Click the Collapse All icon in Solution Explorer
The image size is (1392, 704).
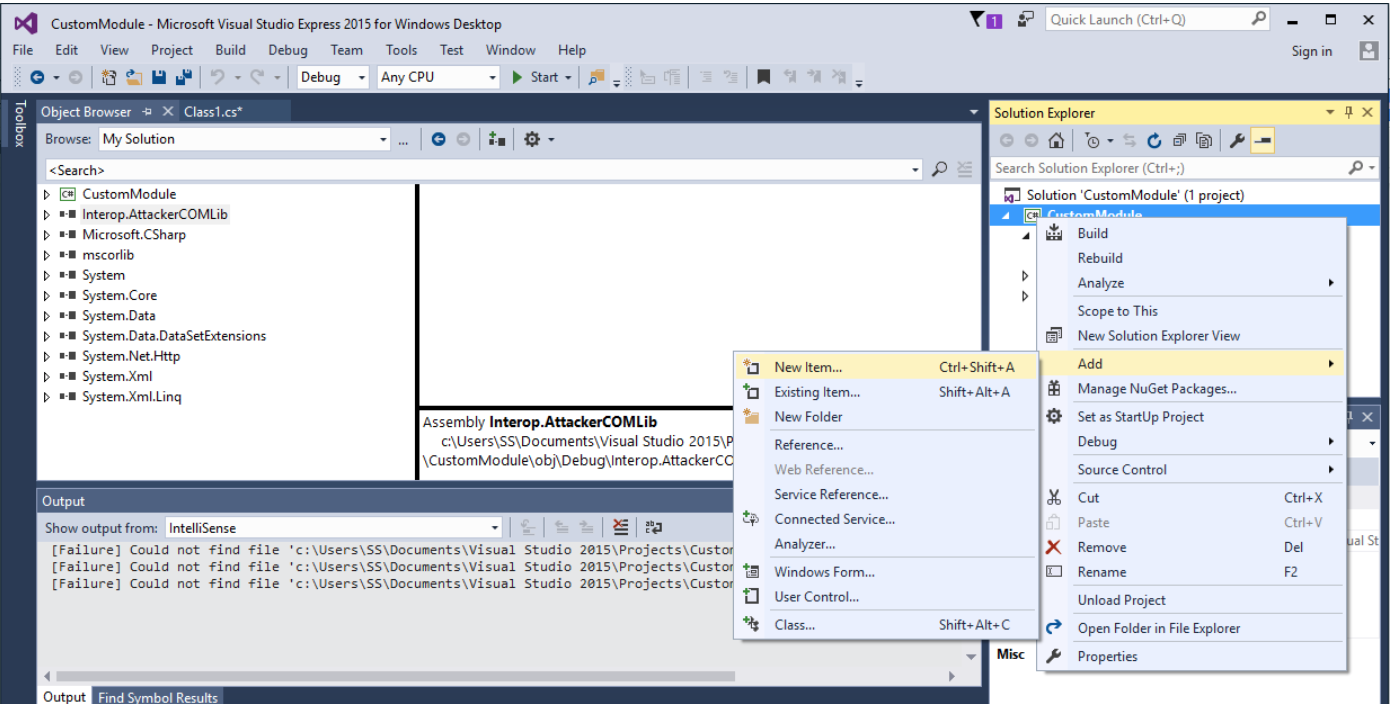pos(1180,141)
